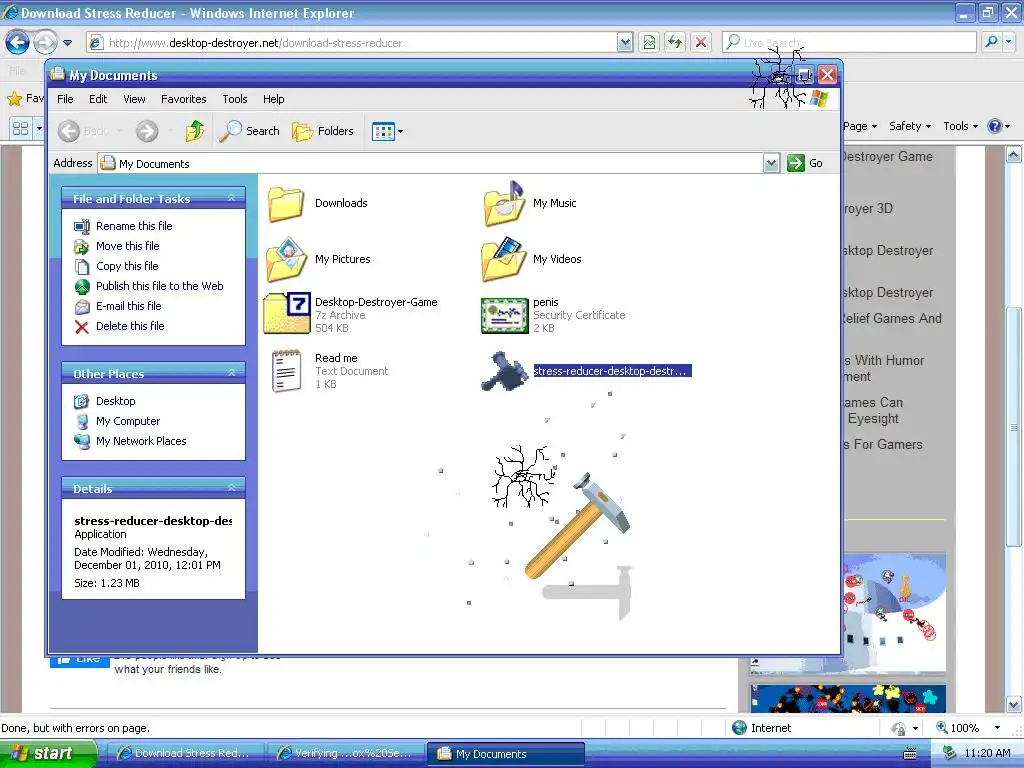Open the IE Page menu

point(860,126)
